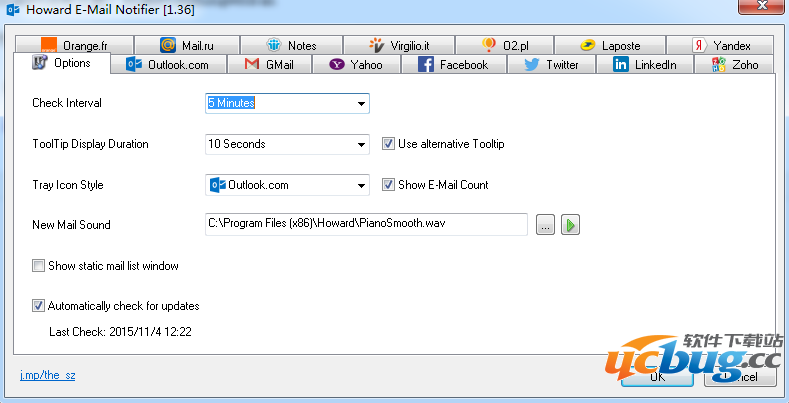789x403 pixels.
Task: Click the New Mail Sound label
Action: (x=71, y=225)
